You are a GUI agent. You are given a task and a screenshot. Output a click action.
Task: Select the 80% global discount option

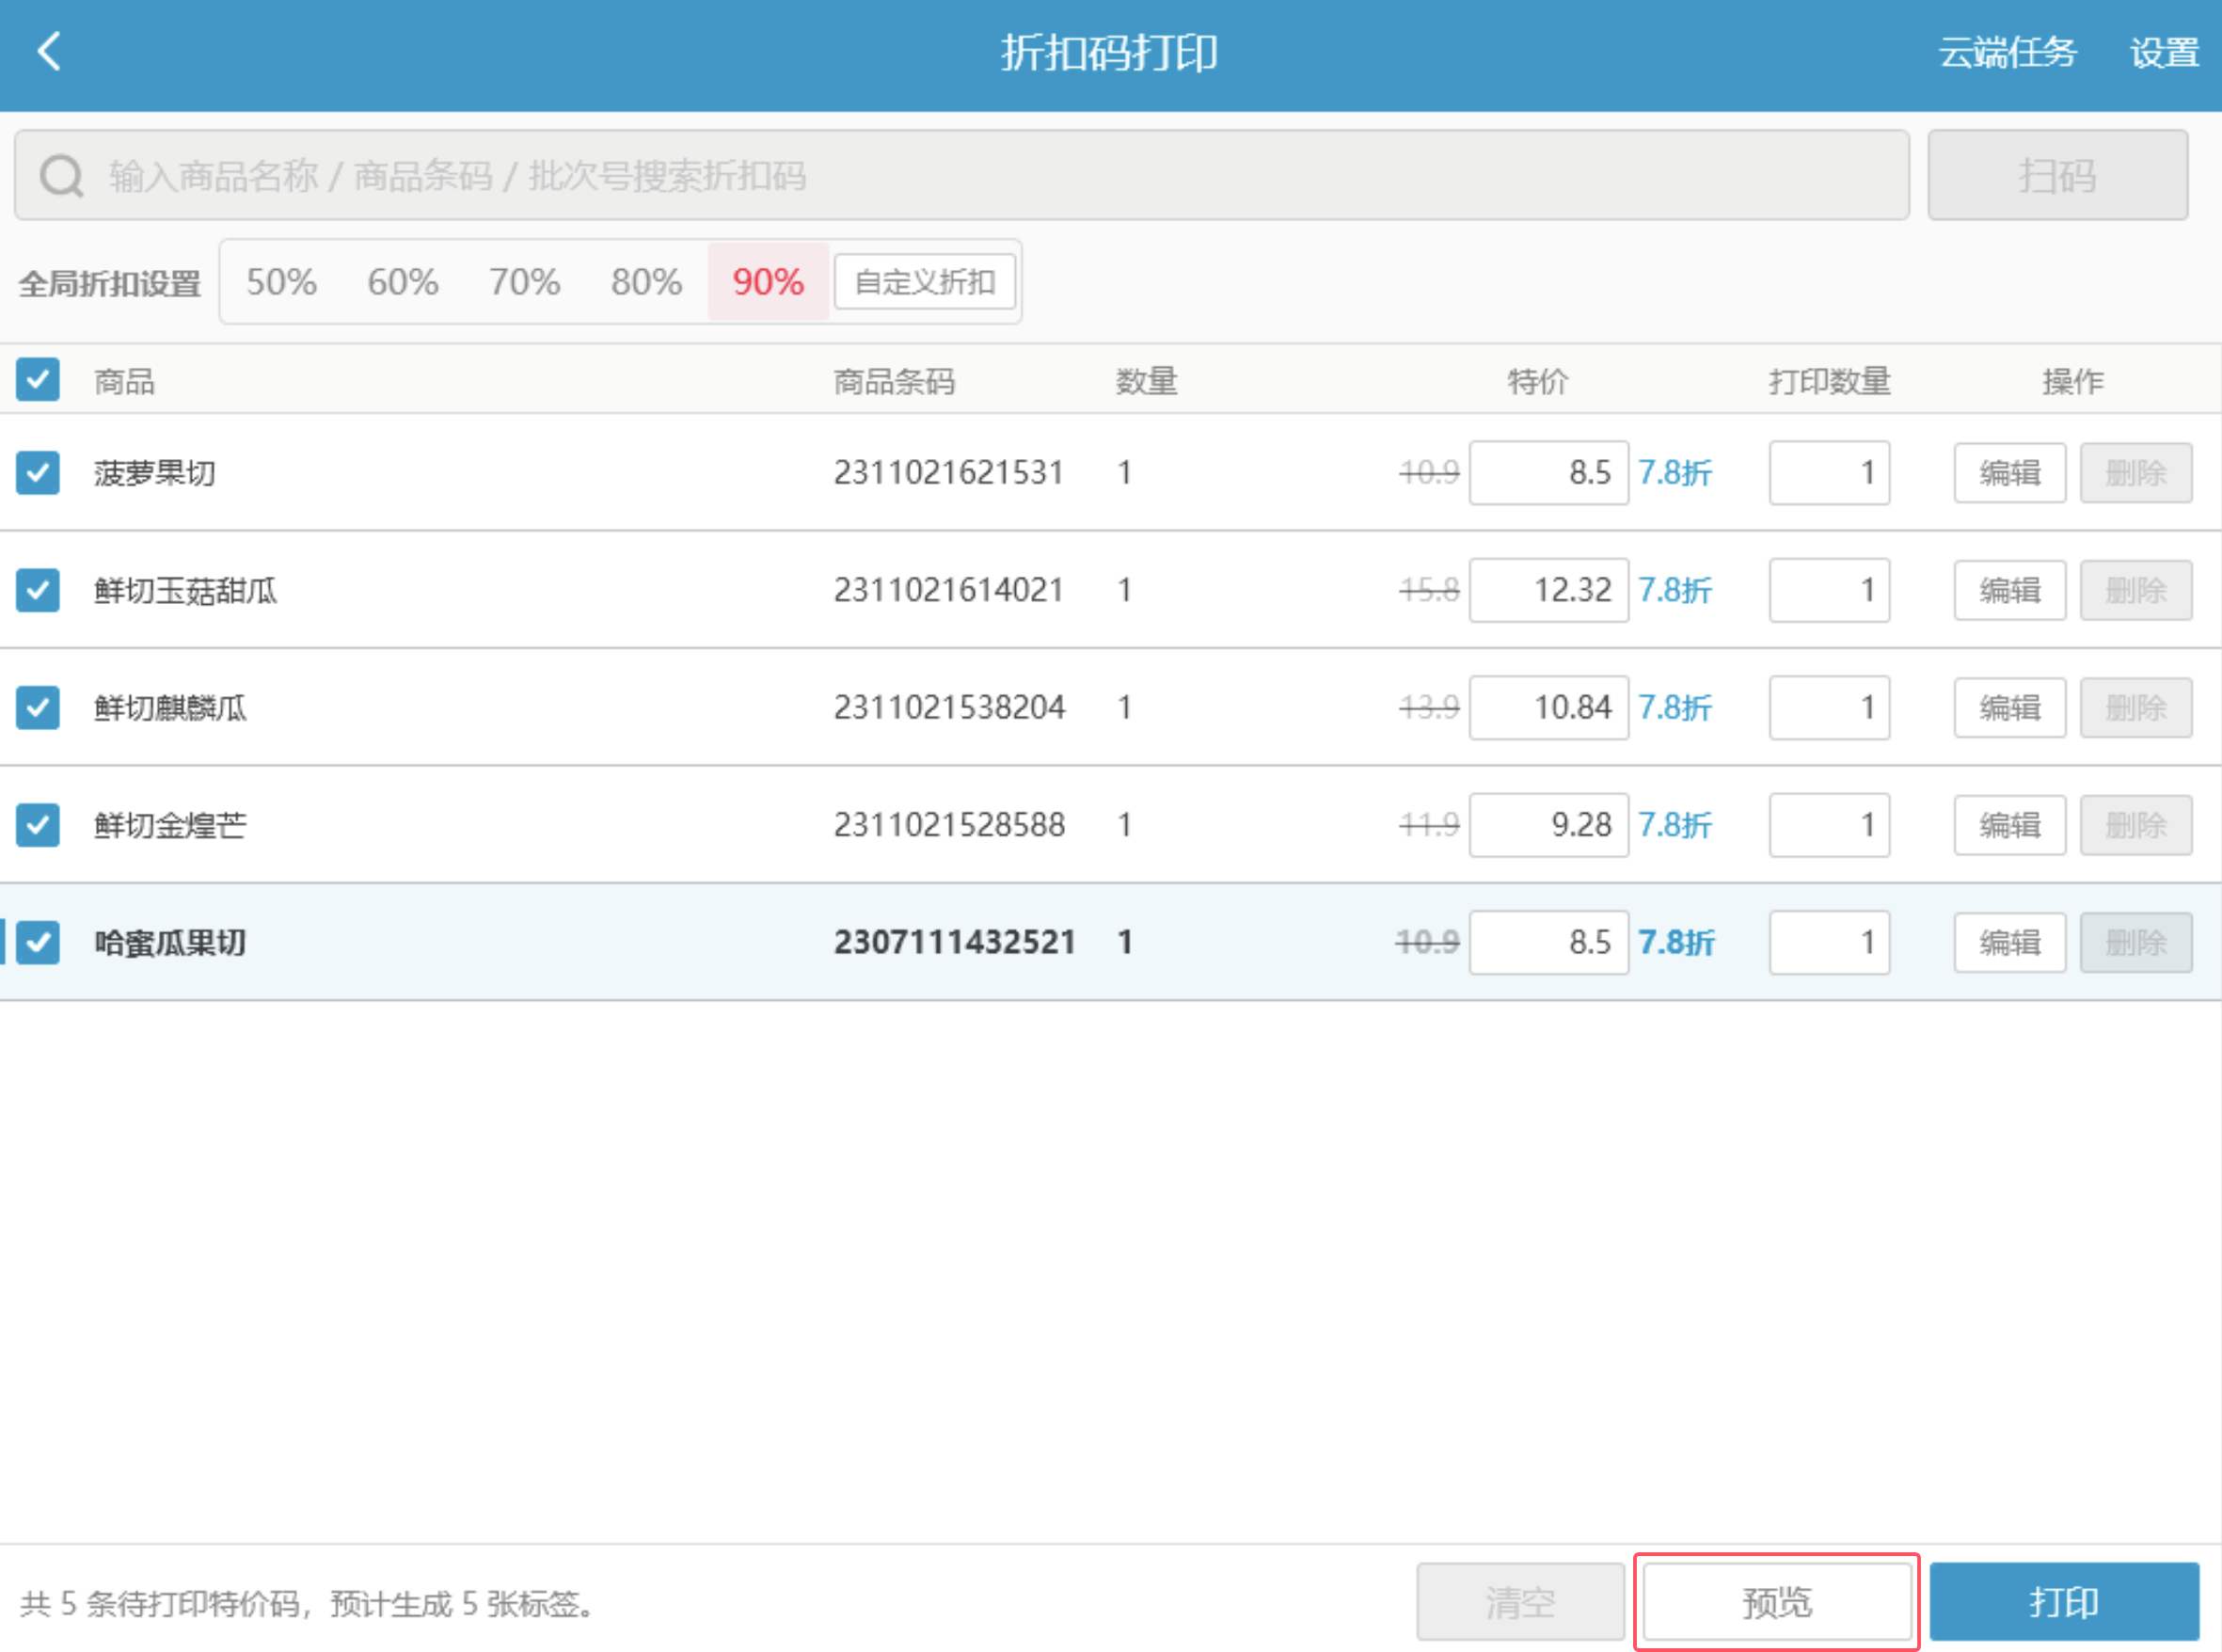pos(646,282)
